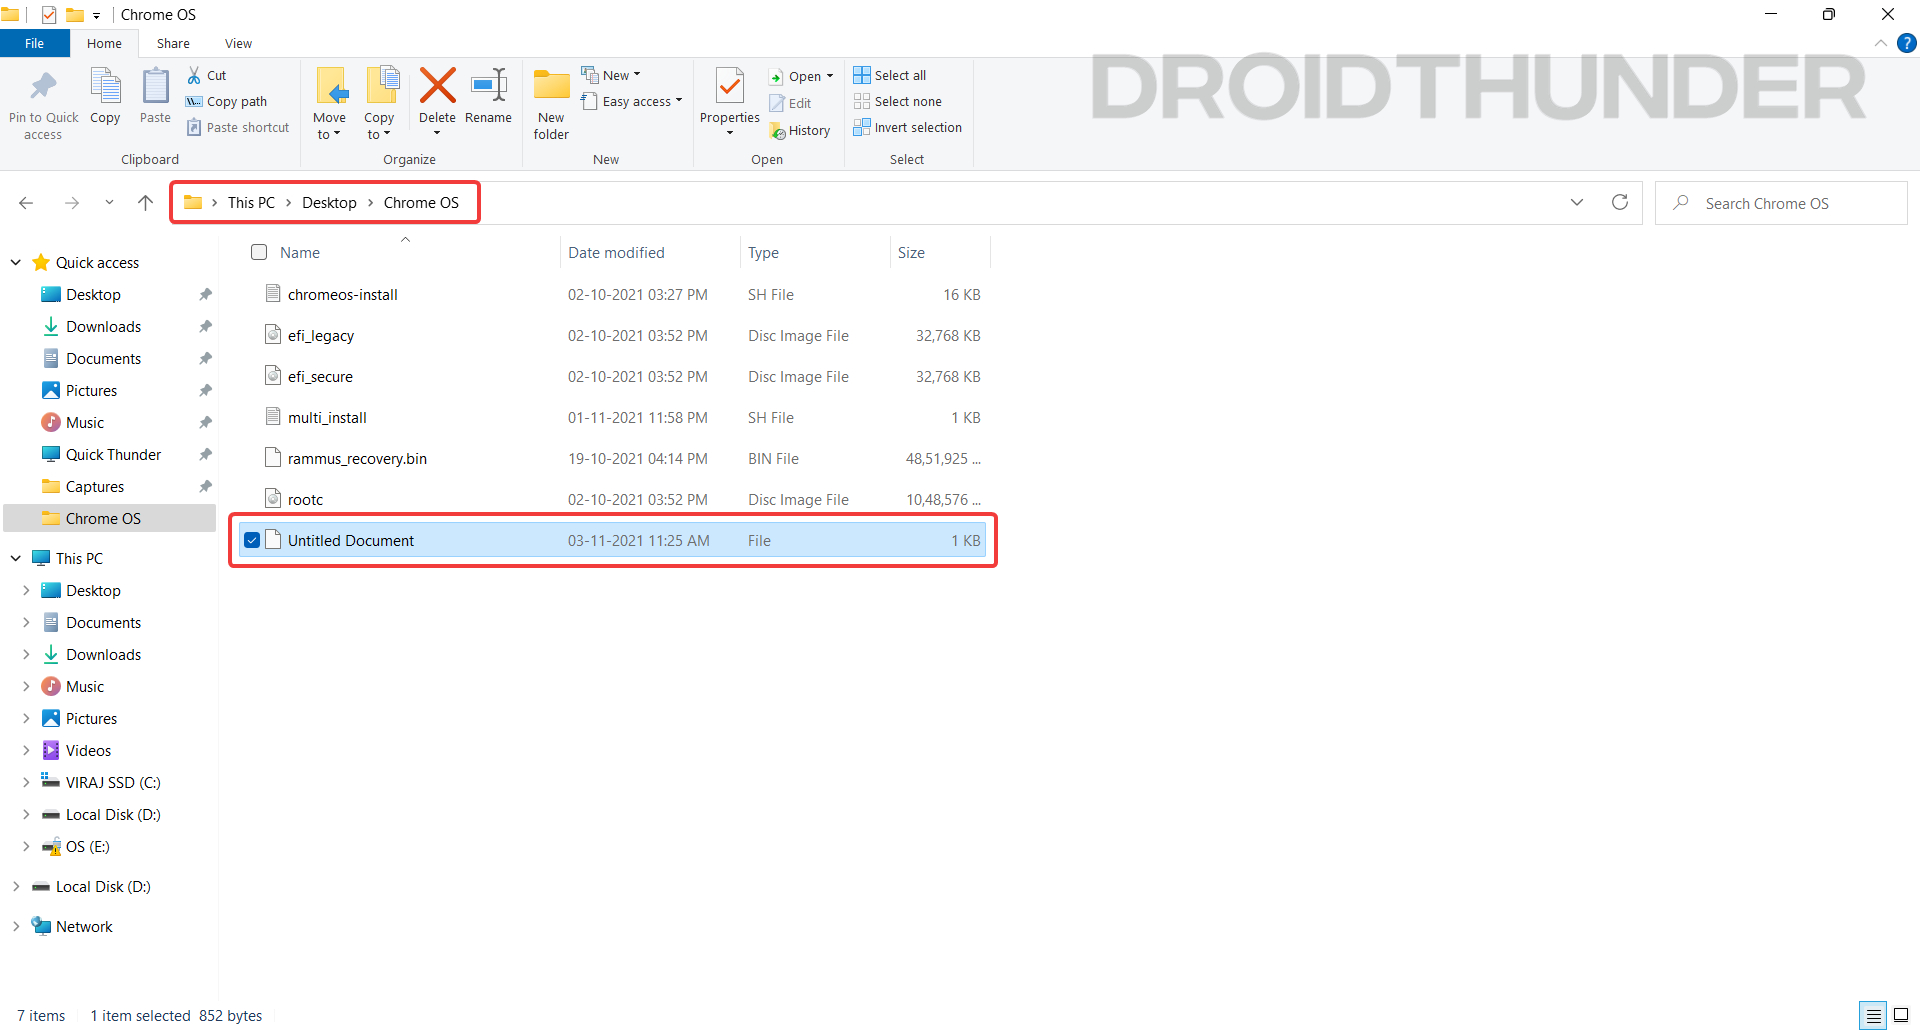Select the chromeos-install file

coord(612,294)
